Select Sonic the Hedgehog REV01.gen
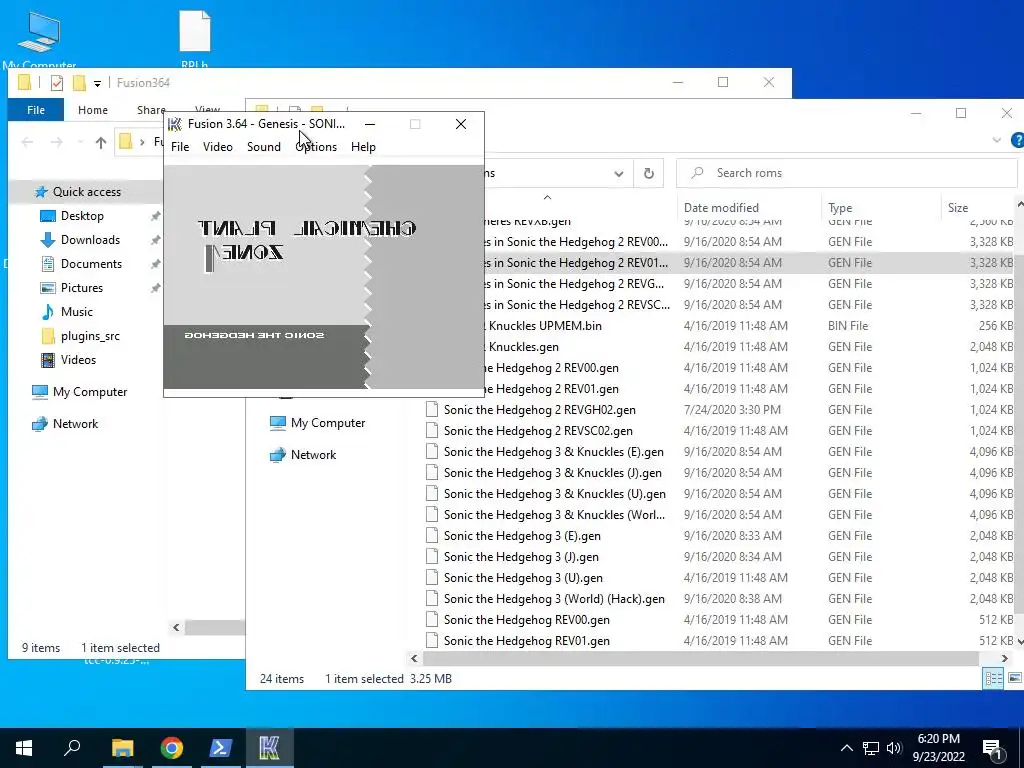Viewport: 1024px width, 768px height. [x=527, y=641]
